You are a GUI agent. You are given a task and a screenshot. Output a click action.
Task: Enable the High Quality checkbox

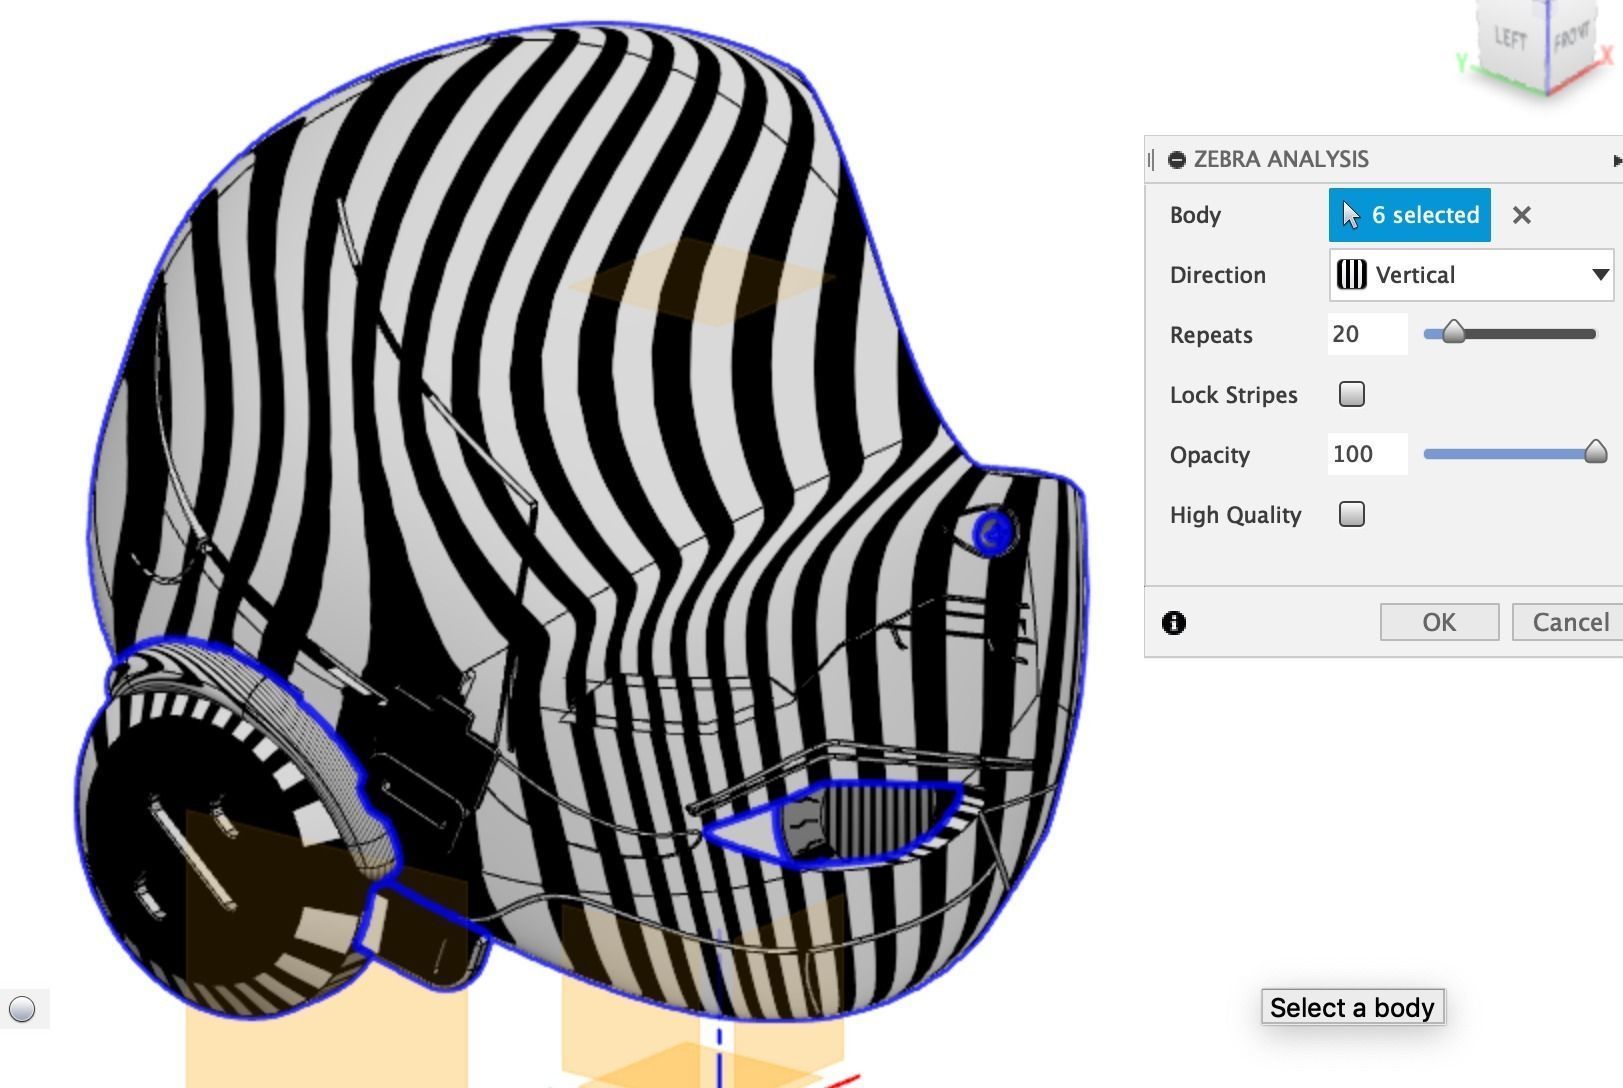pos(1352,514)
